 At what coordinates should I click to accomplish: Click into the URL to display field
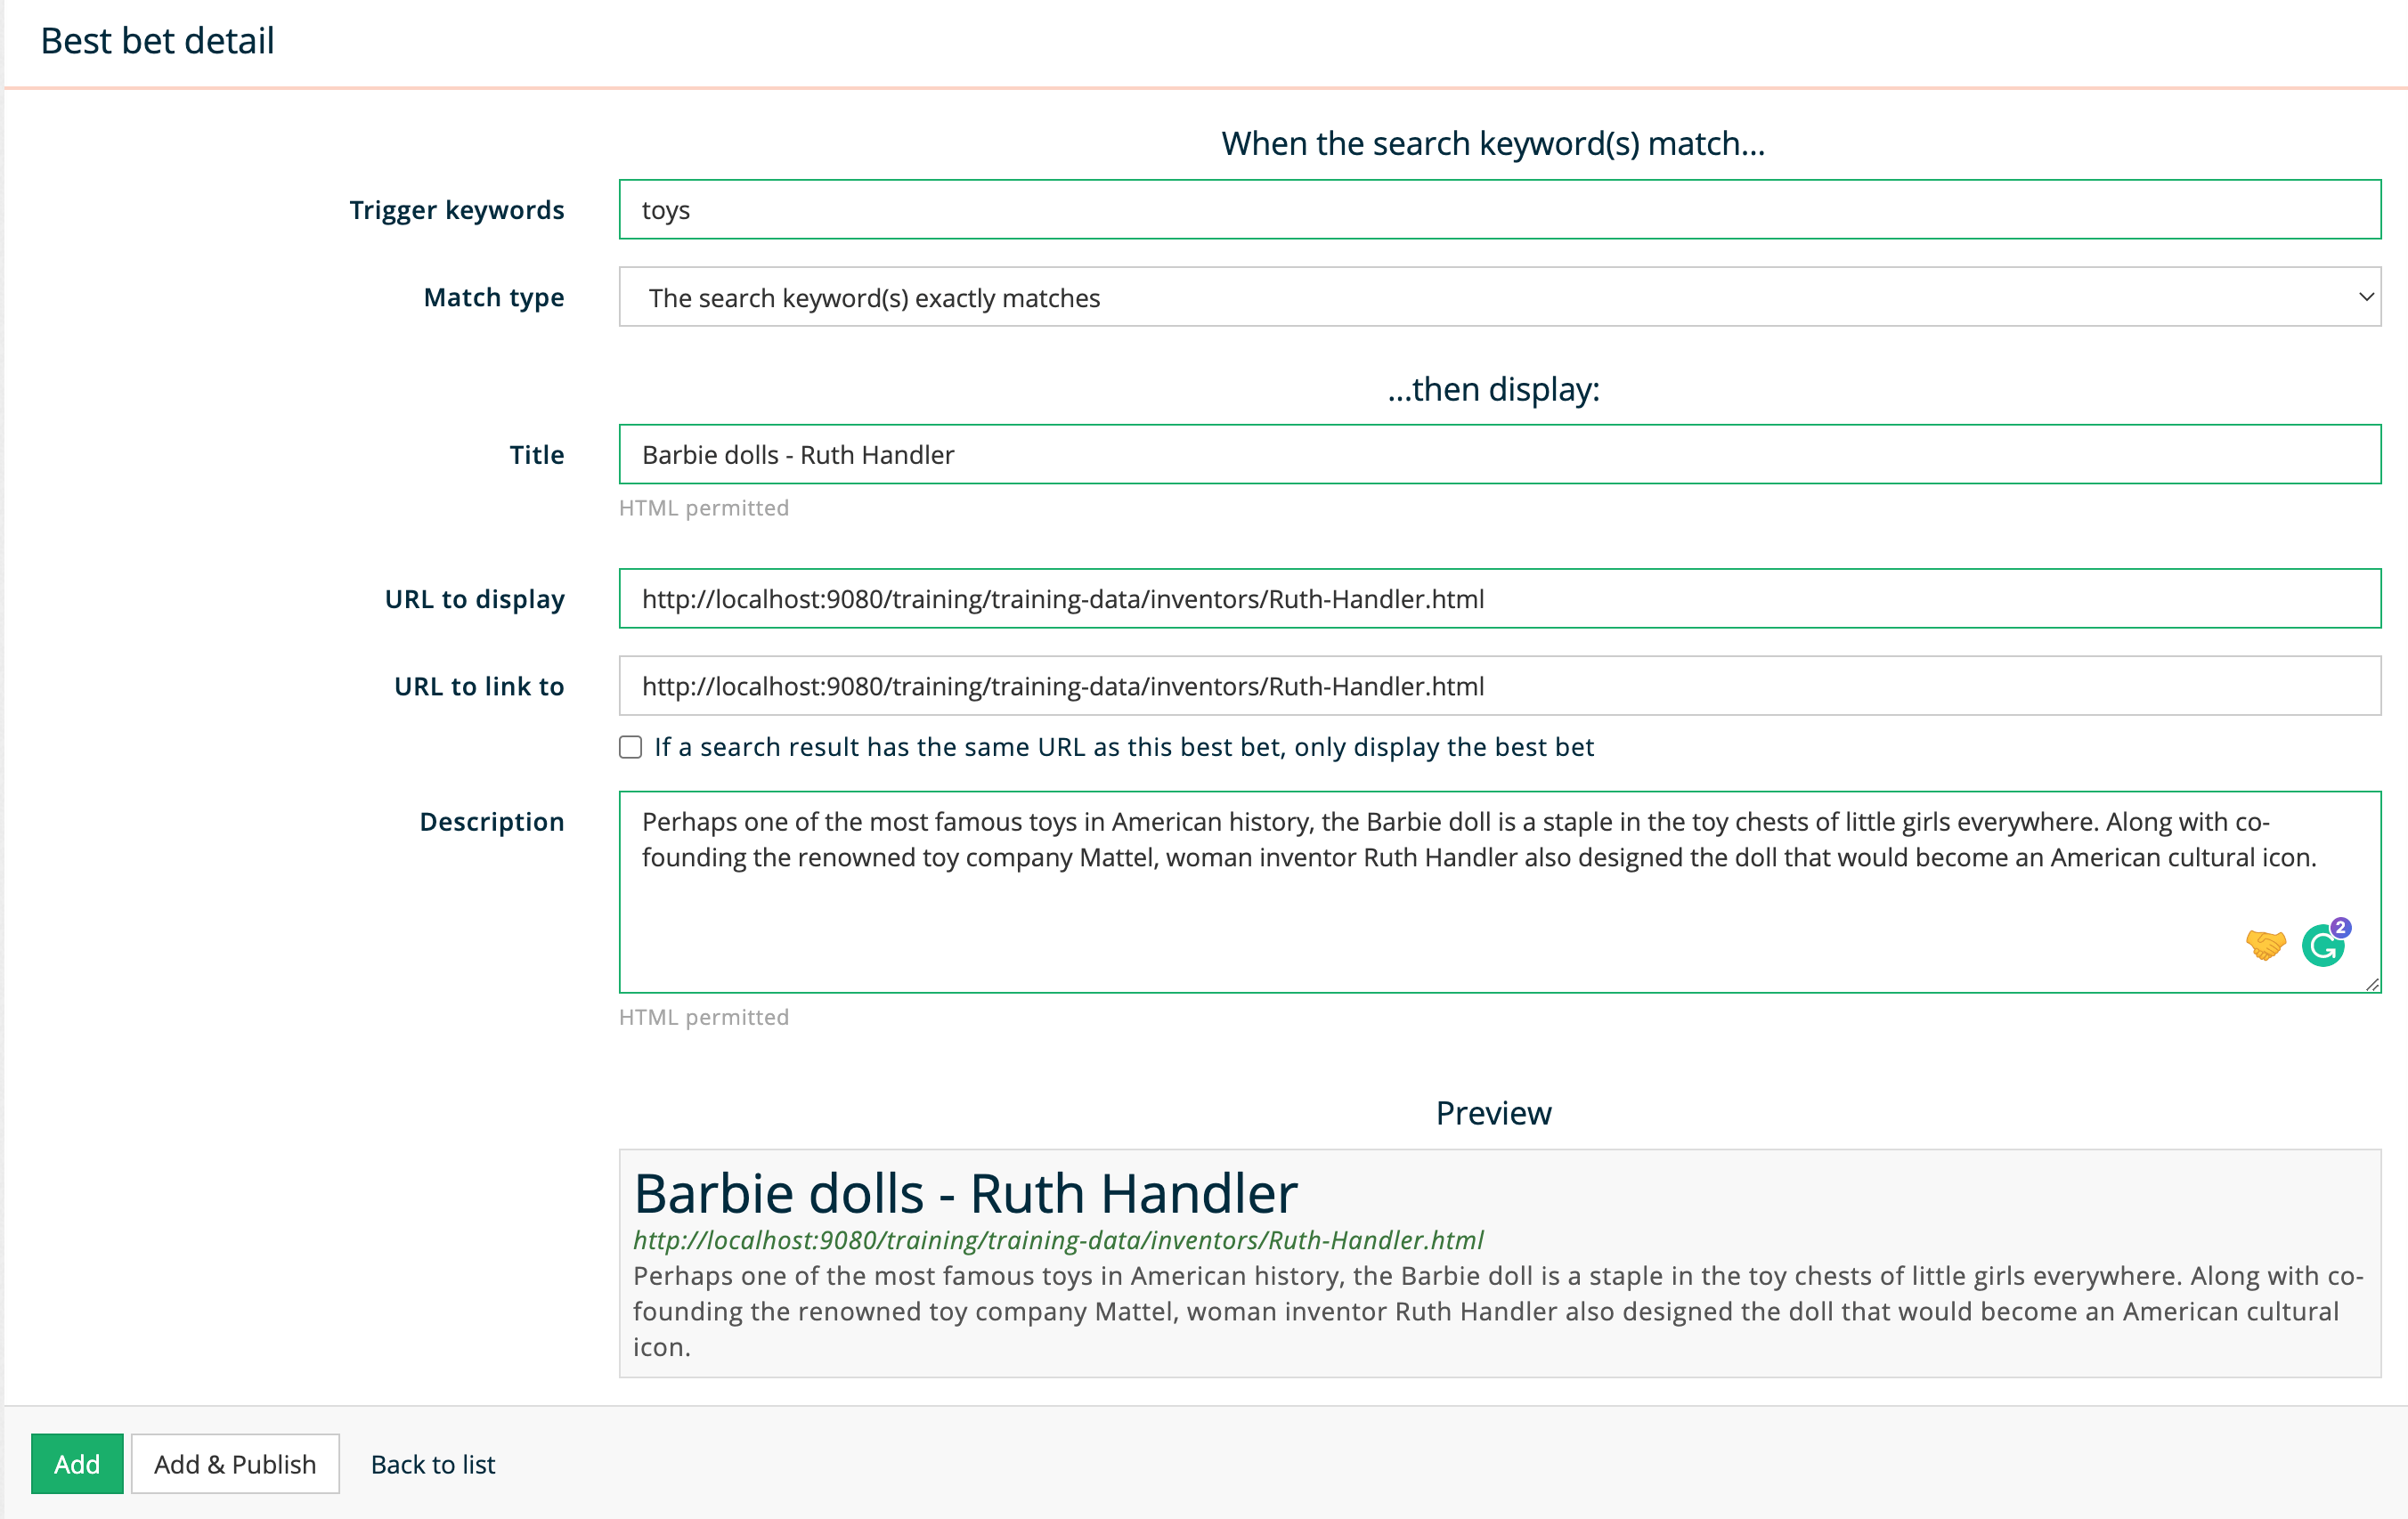coord(1498,599)
